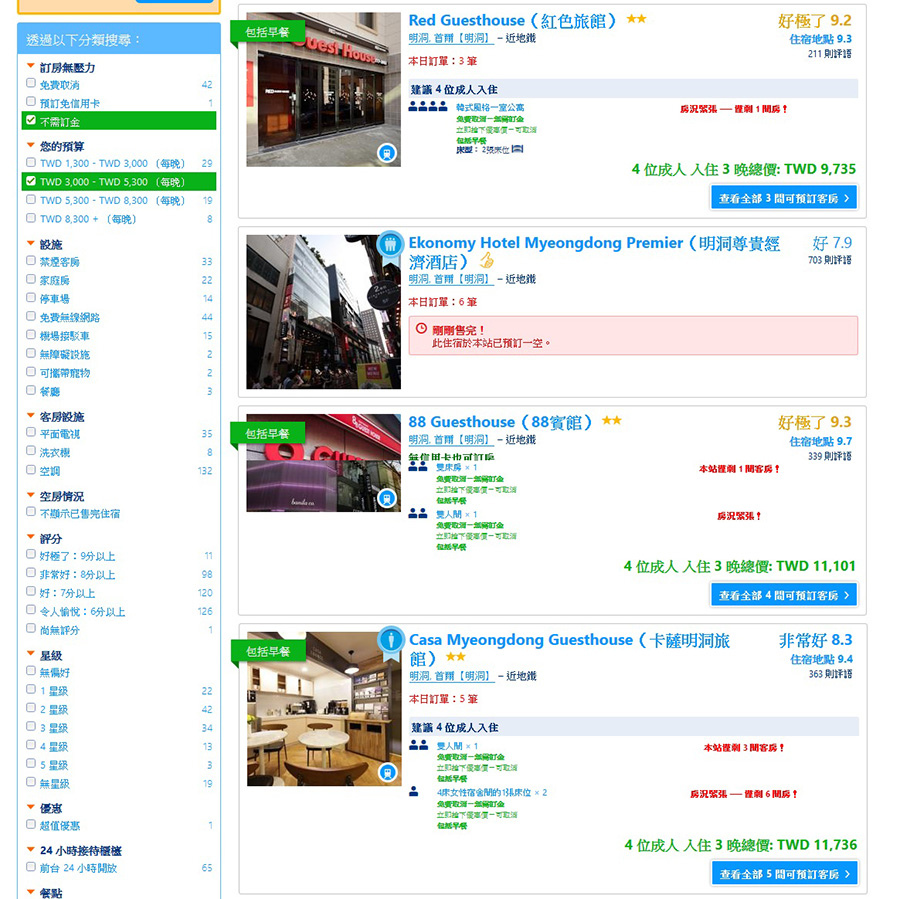Tick the 超值優惠 deal checkbox

click(31, 824)
